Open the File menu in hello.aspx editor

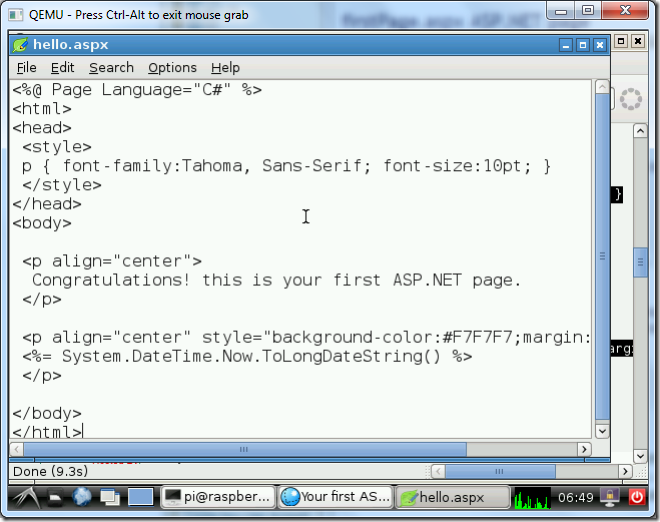point(27,67)
